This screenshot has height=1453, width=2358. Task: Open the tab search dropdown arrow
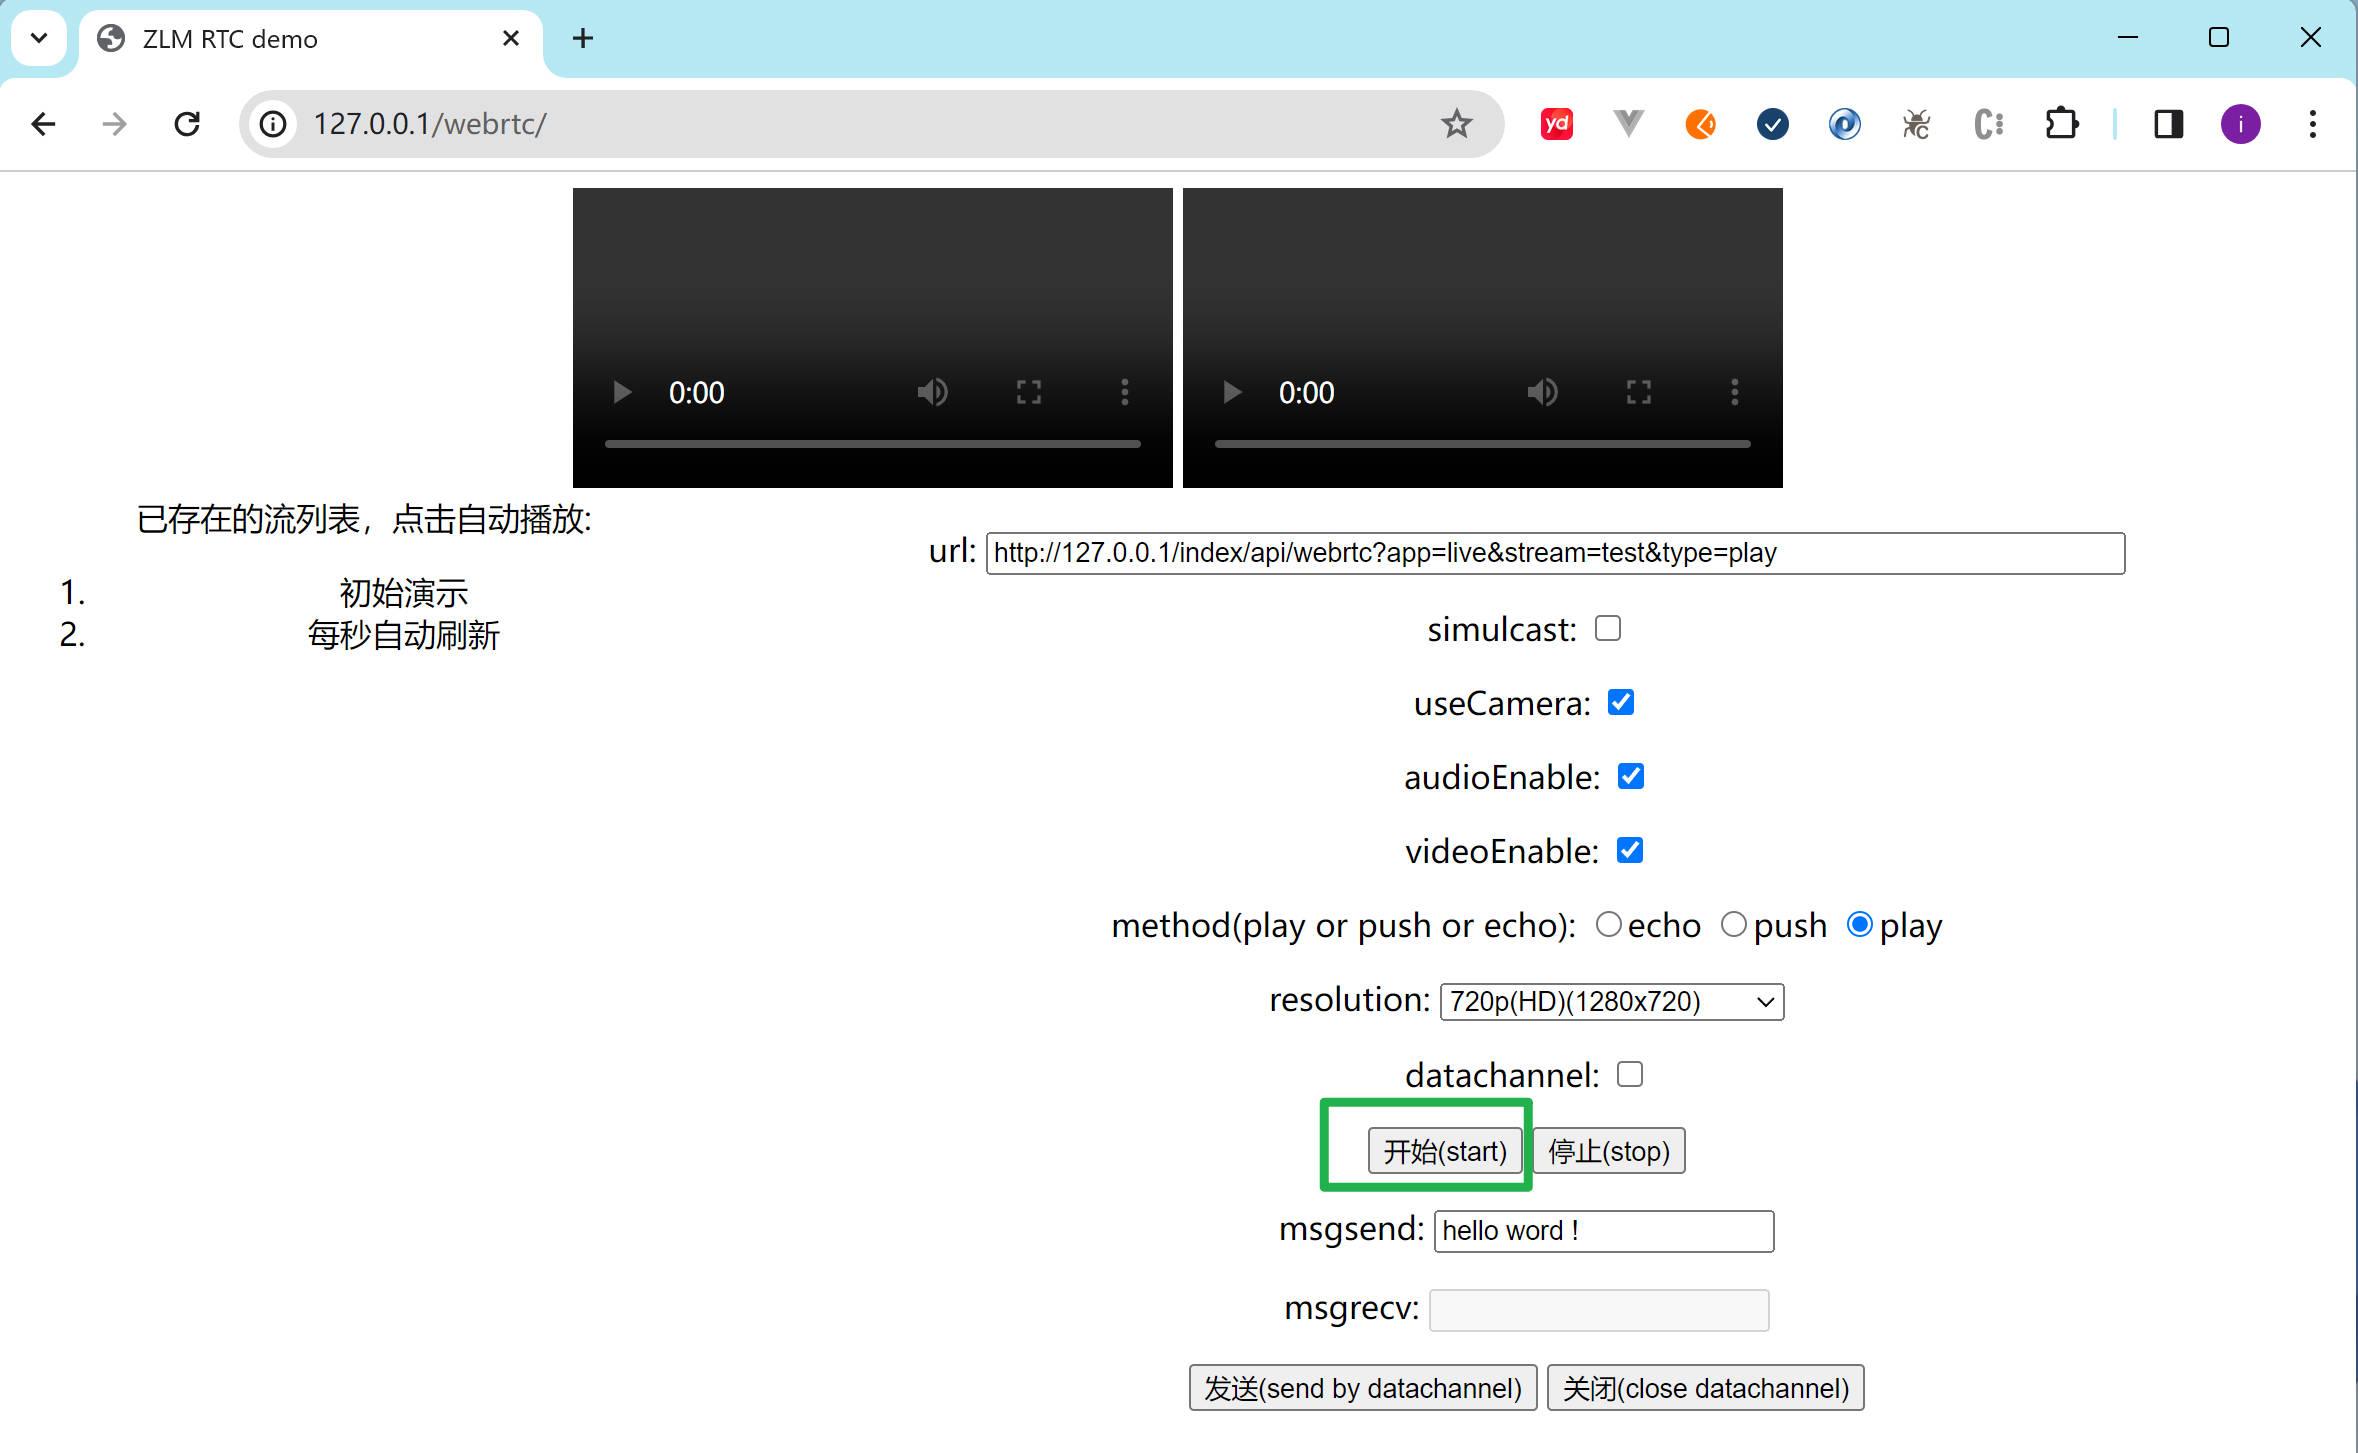pos(39,38)
